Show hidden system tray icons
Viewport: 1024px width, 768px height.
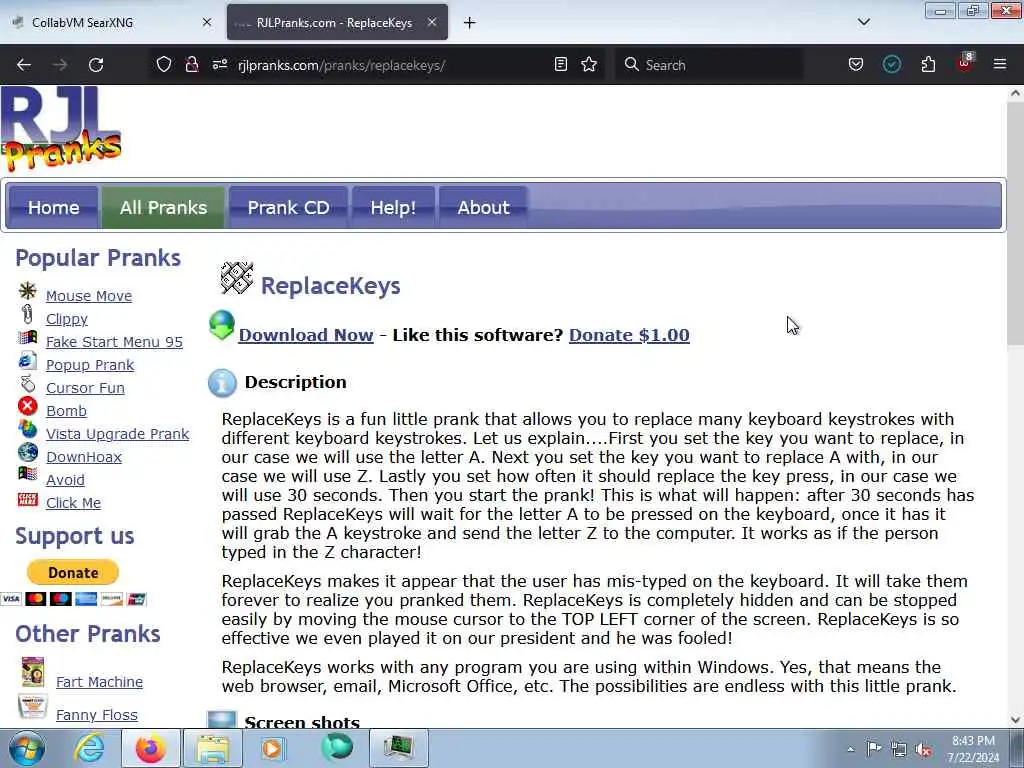click(850, 750)
